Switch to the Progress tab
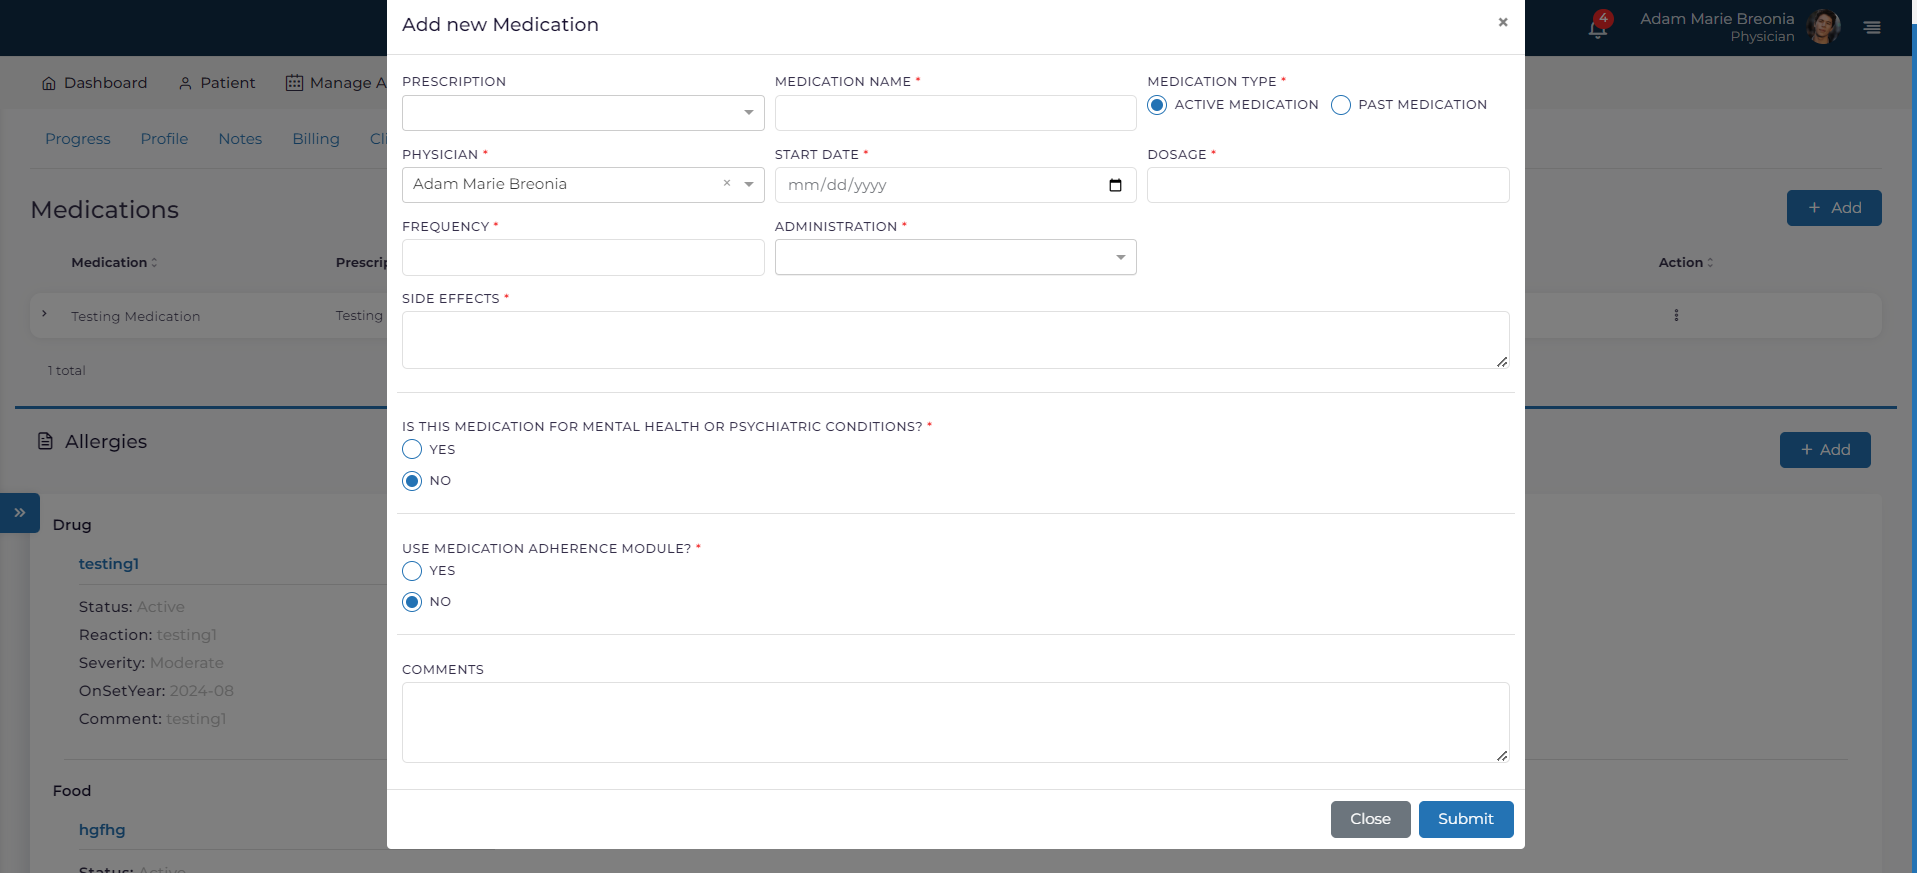The height and width of the screenshot is (873, 1917). pyautogui.click(x=77, y=139)
